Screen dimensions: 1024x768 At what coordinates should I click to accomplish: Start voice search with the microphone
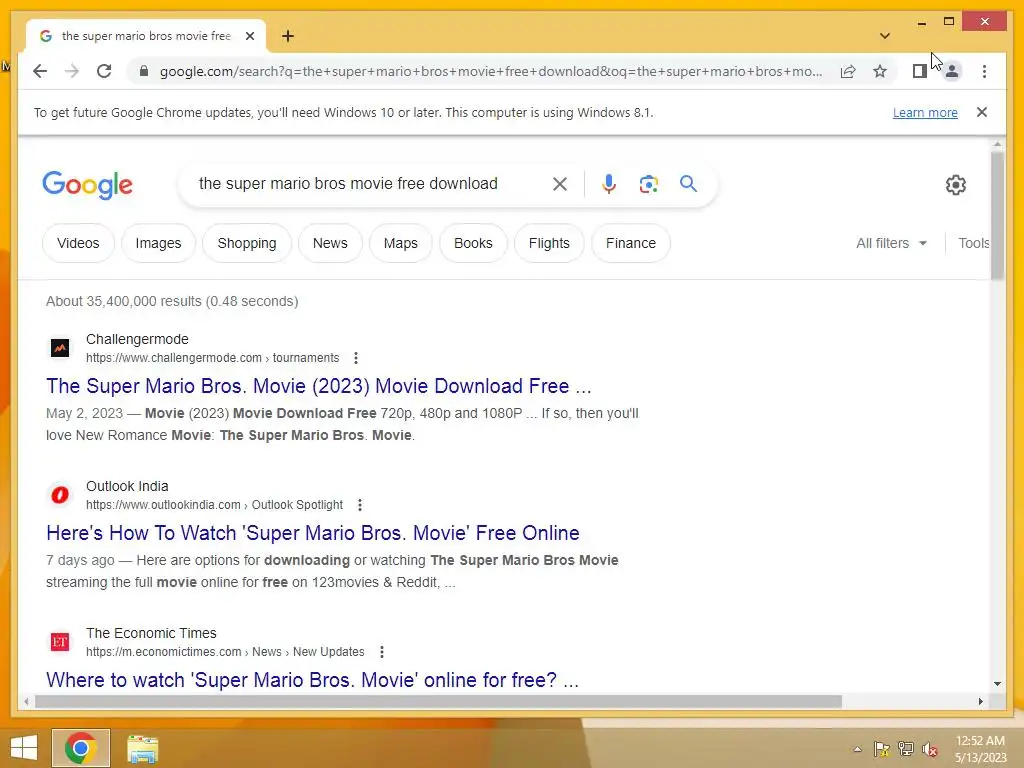tap(609, 184)
